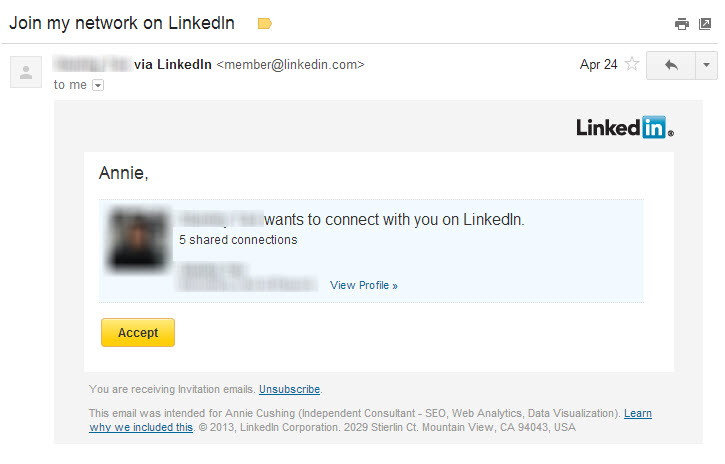This screenshot has height=464, width=725.
Task: Click the Unsubscribe link
Action: 290,389
